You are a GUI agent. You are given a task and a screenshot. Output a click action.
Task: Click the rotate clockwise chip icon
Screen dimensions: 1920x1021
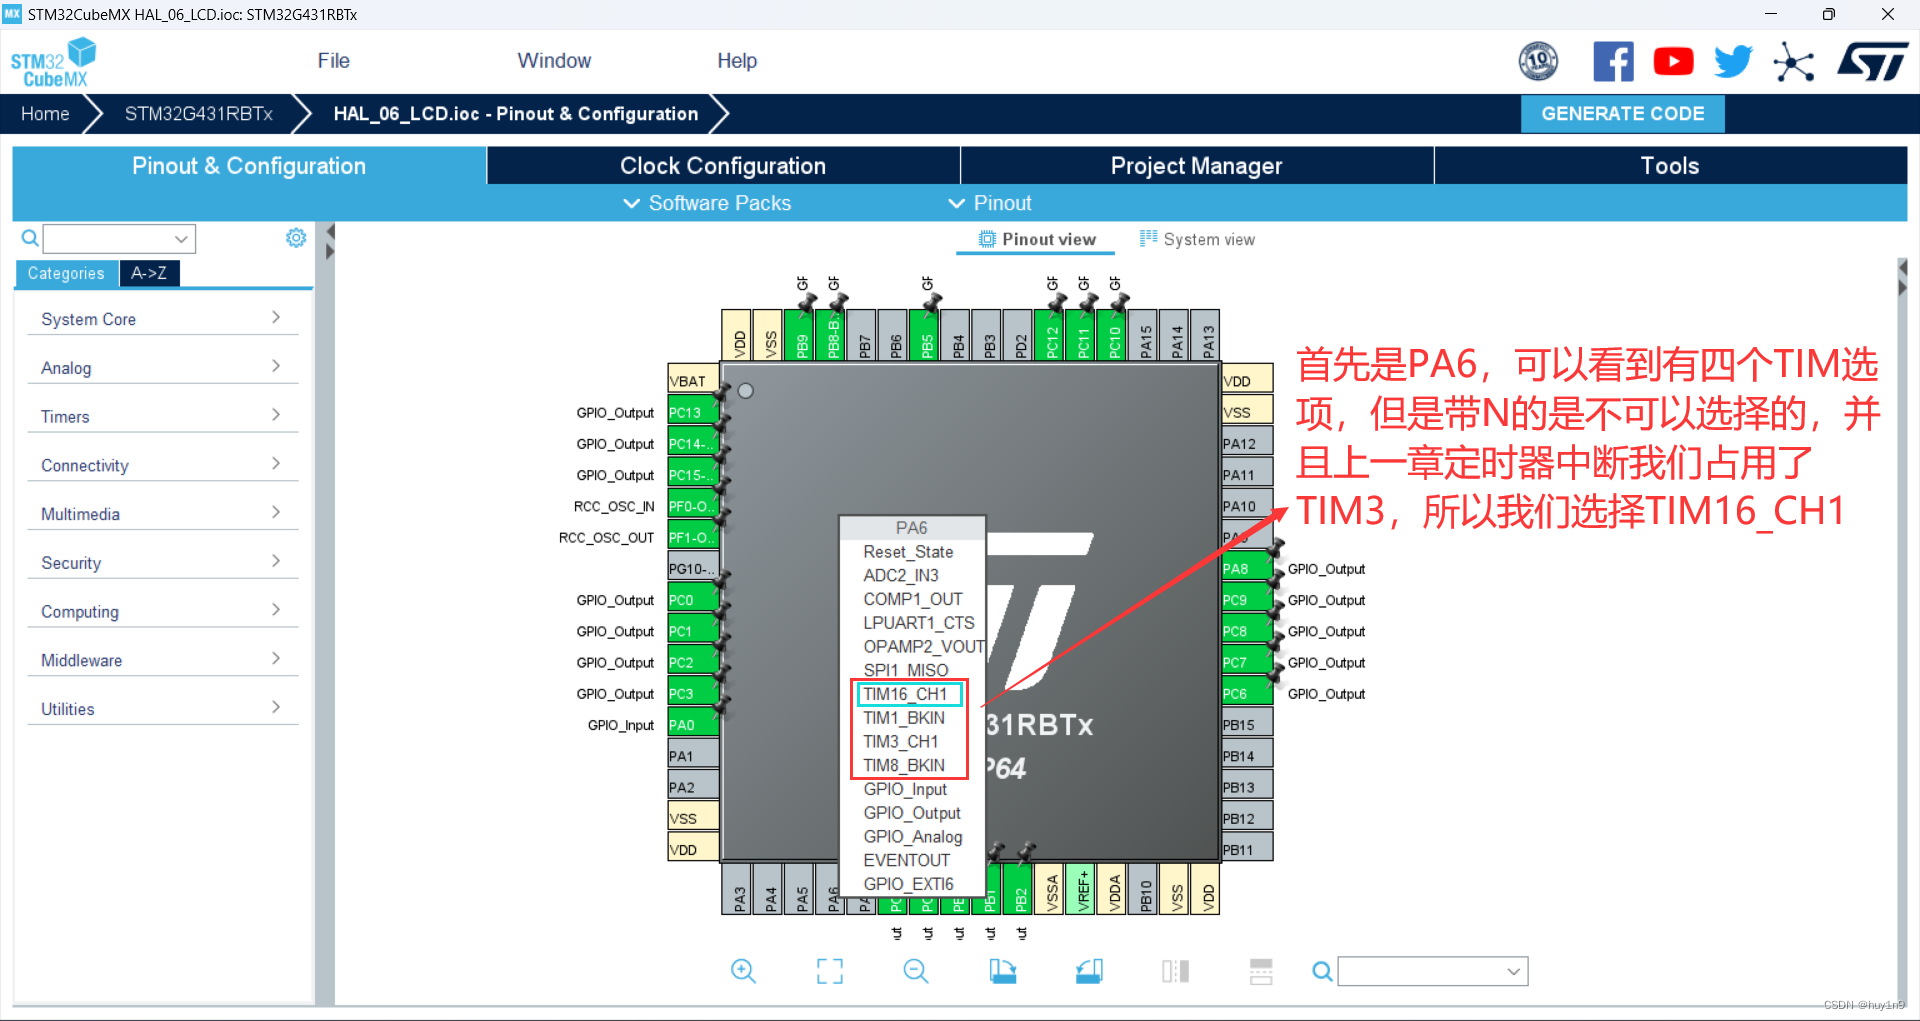pos(1003,971)
